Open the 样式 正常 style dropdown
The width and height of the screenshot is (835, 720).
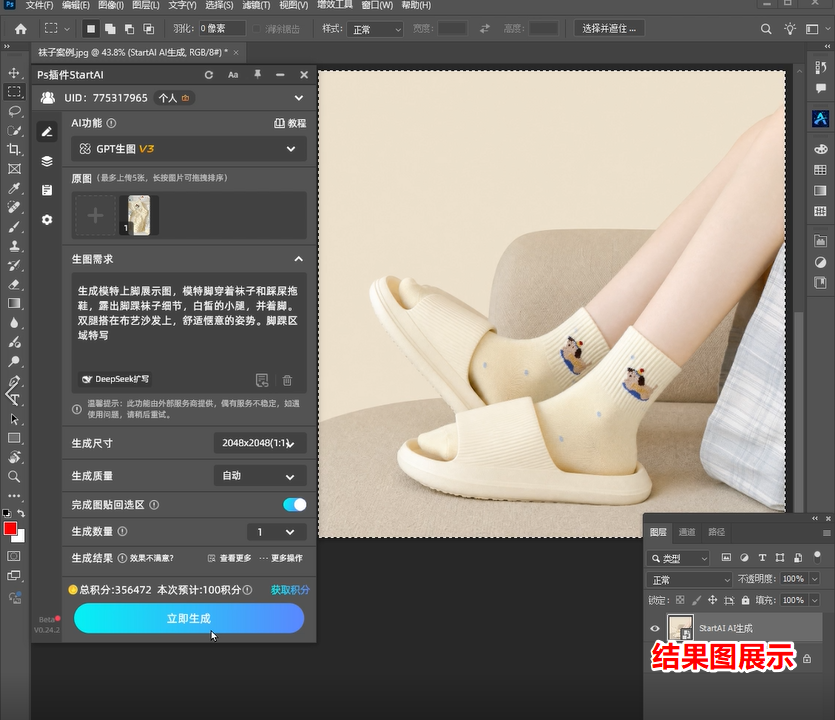pyautogui.click(x=375, y=29)
